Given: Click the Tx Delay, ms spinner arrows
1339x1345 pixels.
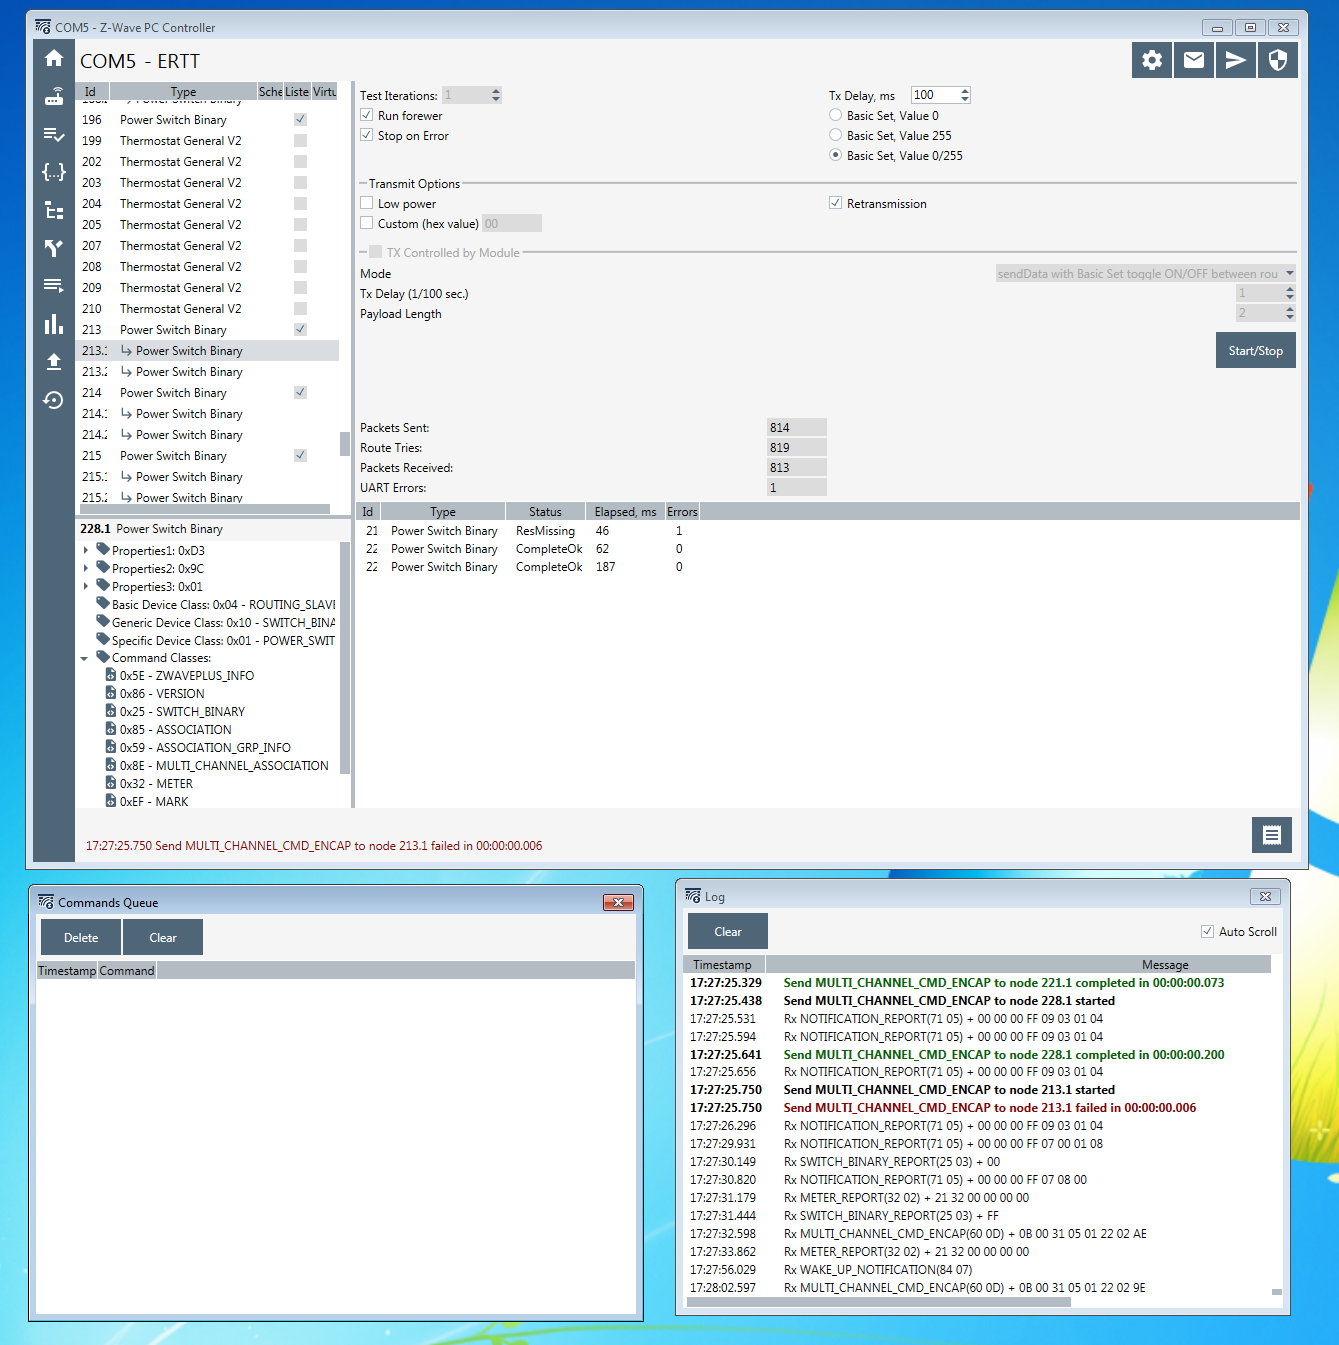Looking at the screenshot, I should (965, 95).
